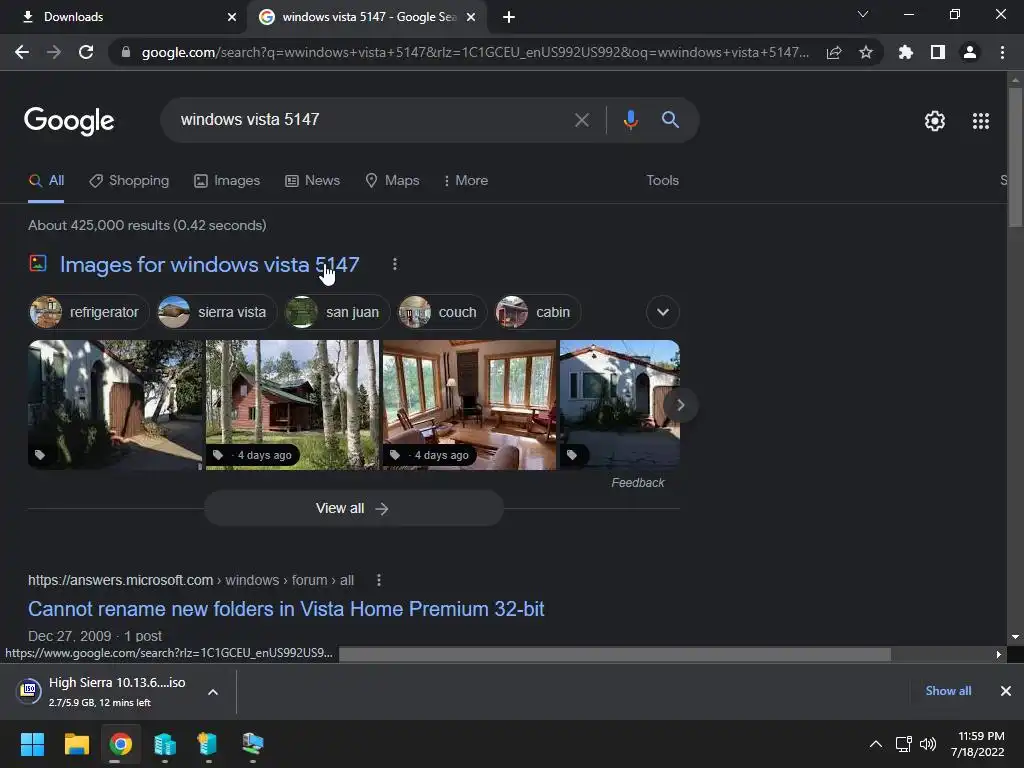Open Chrome profile avatar
The image size is (1024, 768).
(x=970, y=52)
